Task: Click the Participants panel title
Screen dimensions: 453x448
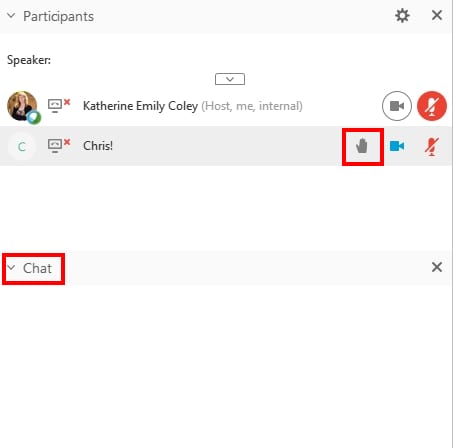Action: tap(58, 16)
